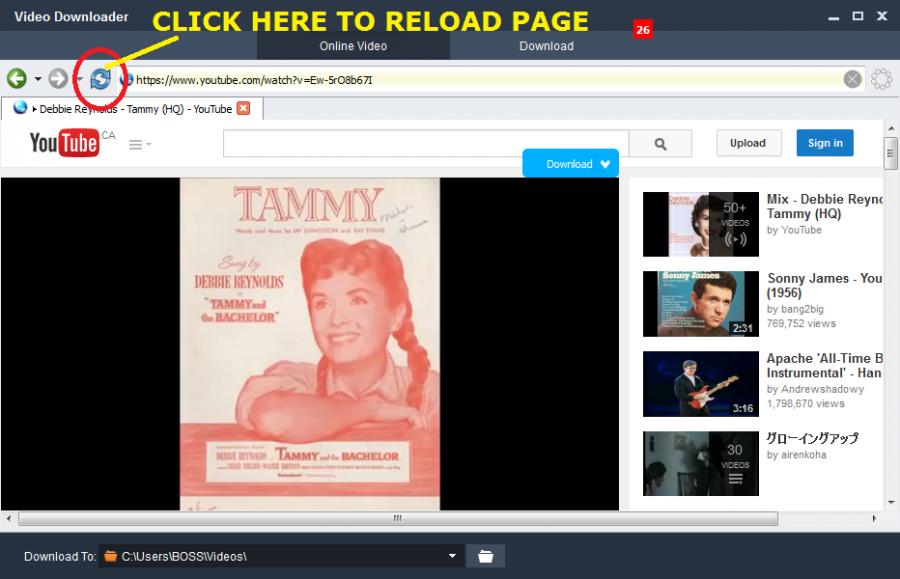Open the bang2big channel link
900x579 pixels.
pos(802,309)
